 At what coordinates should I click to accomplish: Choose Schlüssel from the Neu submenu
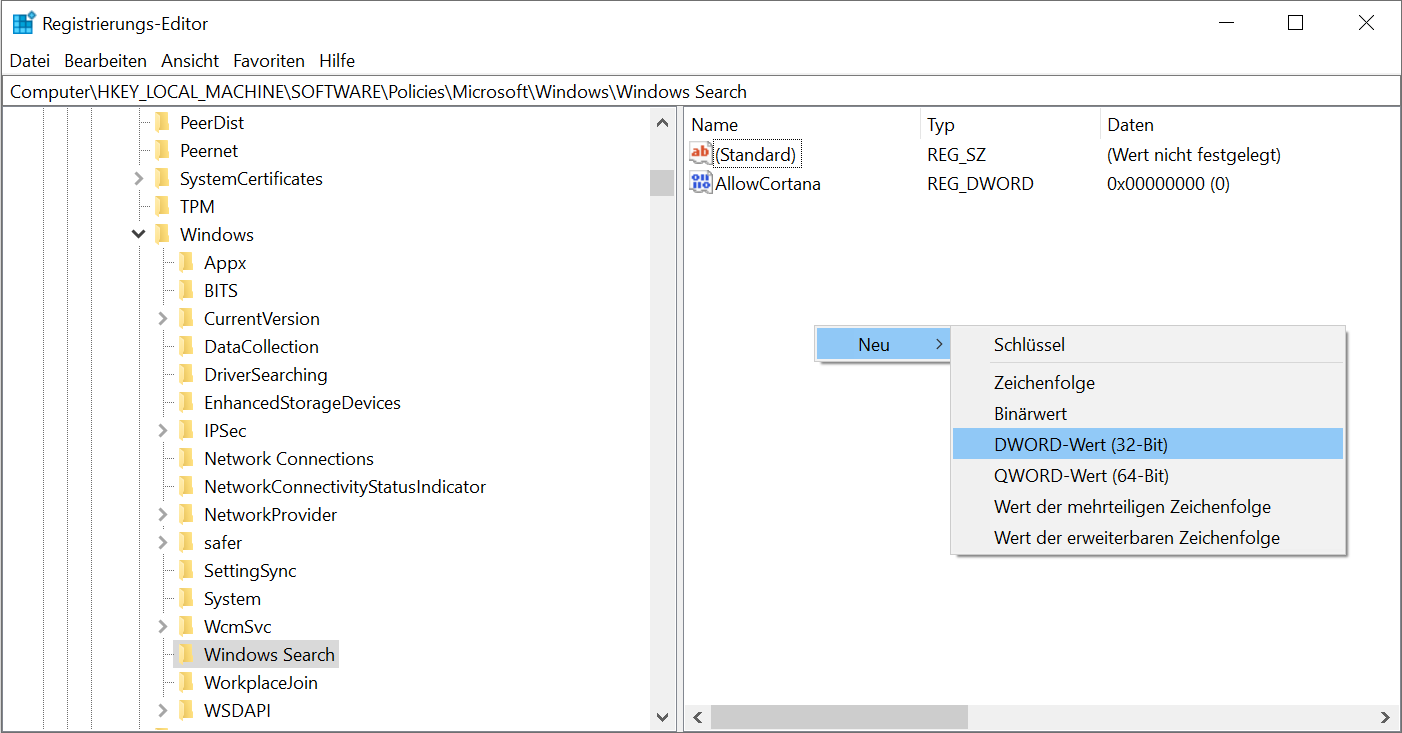click(1148, 345)
